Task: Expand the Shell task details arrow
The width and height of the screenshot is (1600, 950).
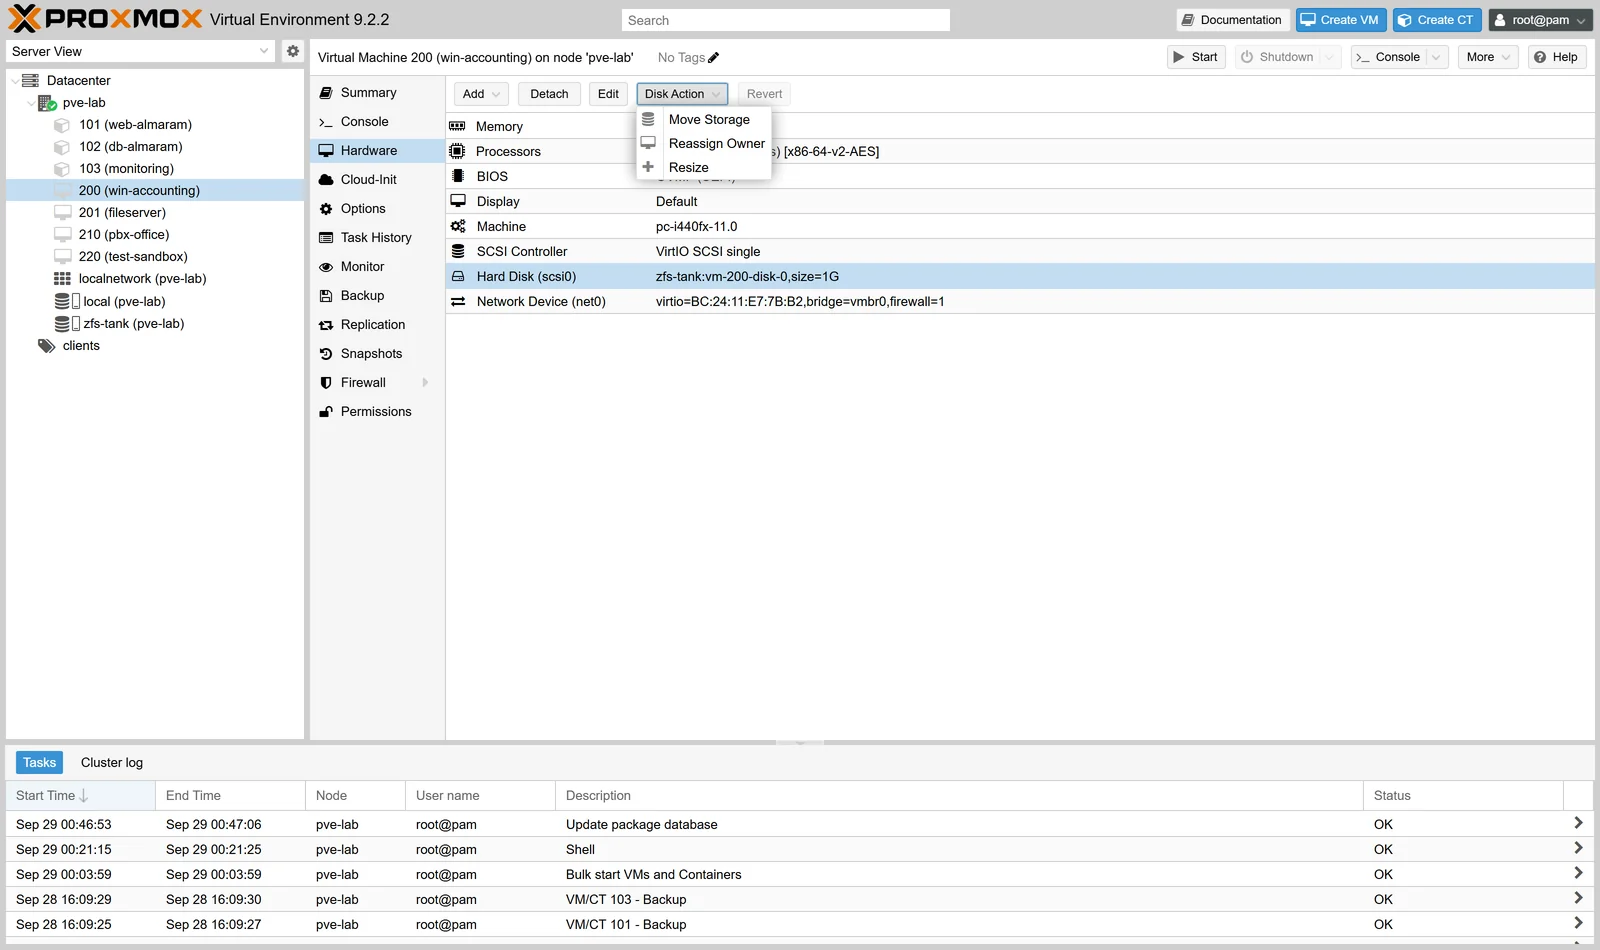Action: 1578,848
